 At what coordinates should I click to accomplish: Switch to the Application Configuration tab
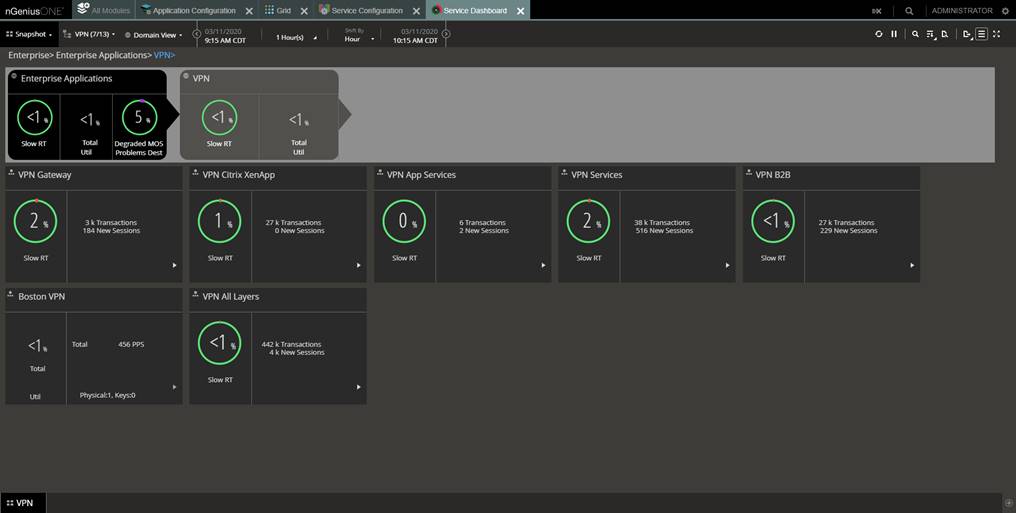[x=193, y=11]
